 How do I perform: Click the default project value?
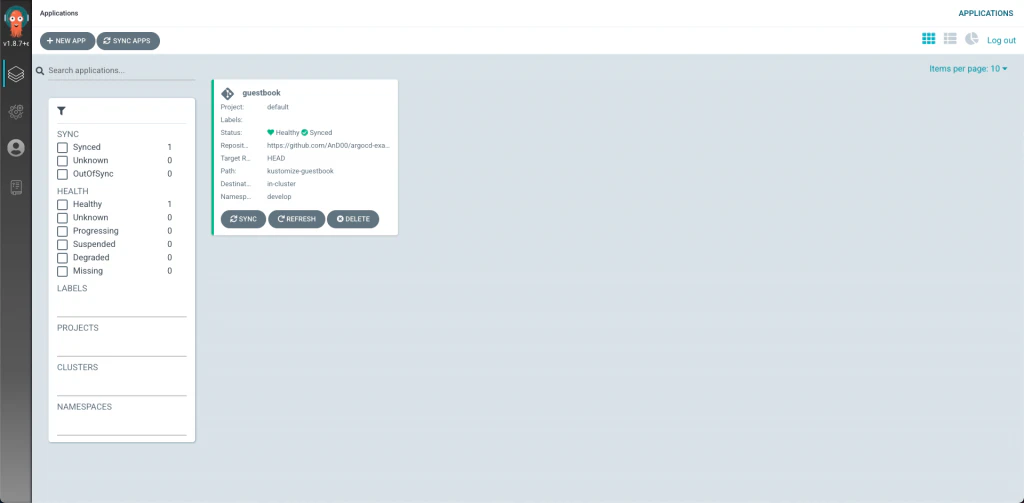[278, 106]
